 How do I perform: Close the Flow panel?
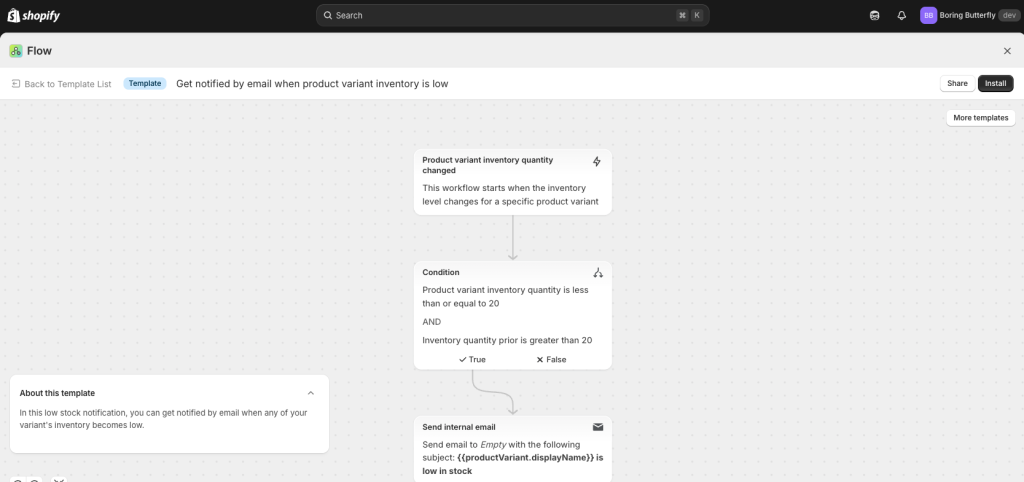(1007, 51)
